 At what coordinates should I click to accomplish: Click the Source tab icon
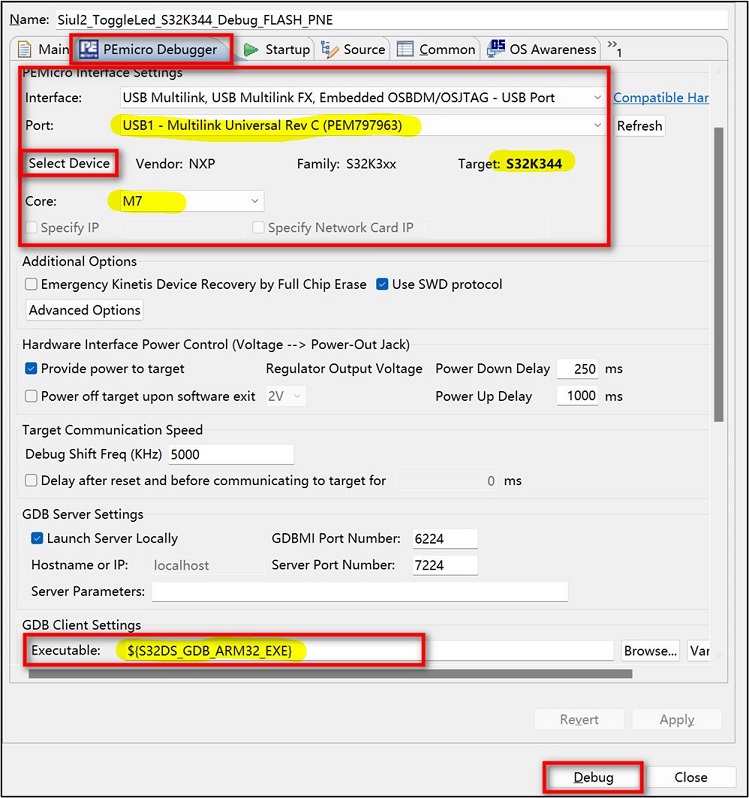[x=330, y=49]
